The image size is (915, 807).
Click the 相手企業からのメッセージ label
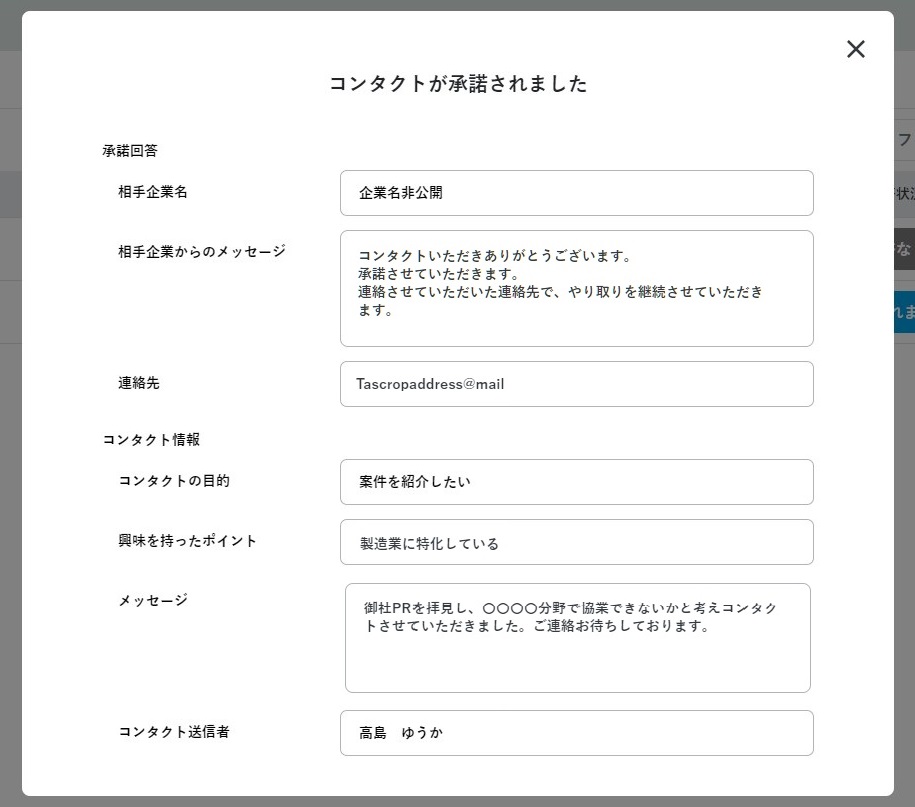tap(202, 251)
